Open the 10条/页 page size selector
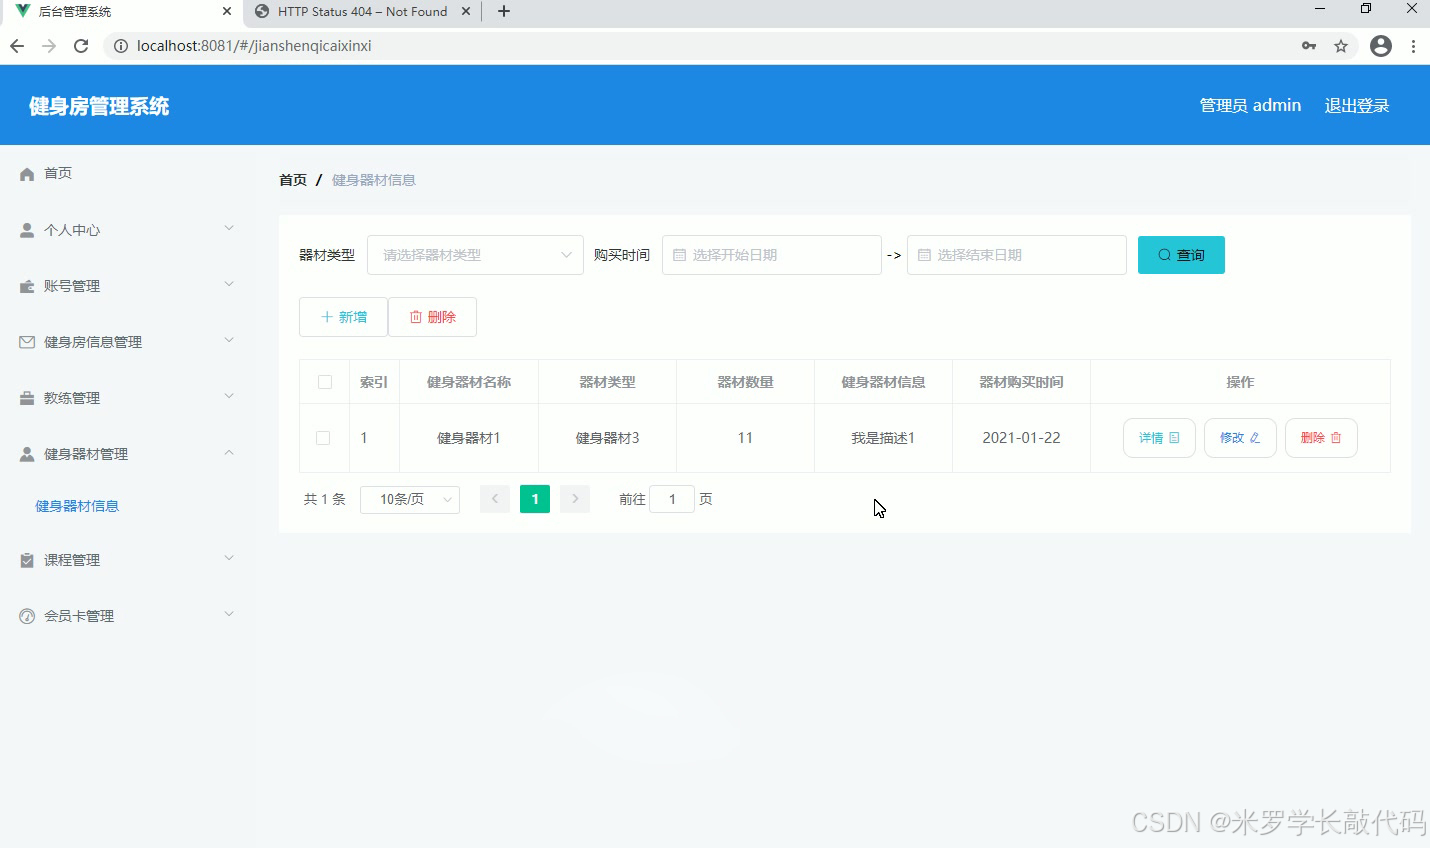 click(409, 498)
